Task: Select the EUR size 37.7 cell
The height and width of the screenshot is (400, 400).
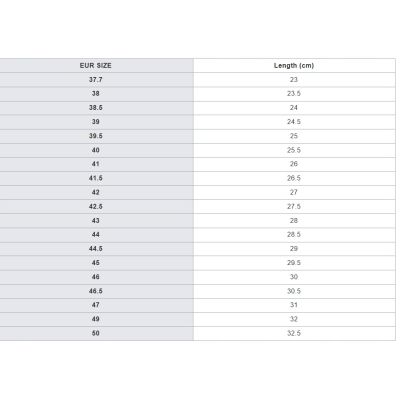Action: click(96, 80)
